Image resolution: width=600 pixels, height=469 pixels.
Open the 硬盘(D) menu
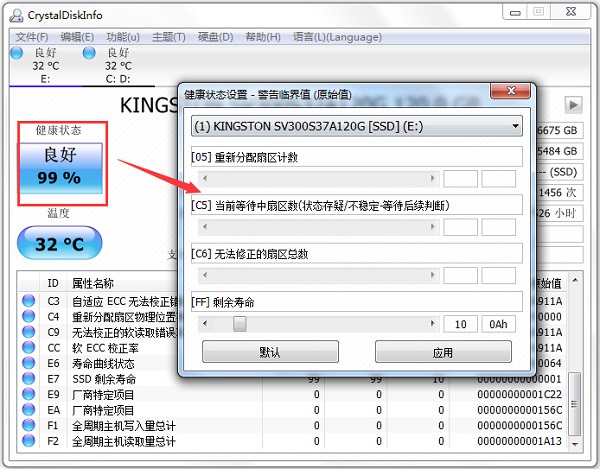[x=215, y=37]
